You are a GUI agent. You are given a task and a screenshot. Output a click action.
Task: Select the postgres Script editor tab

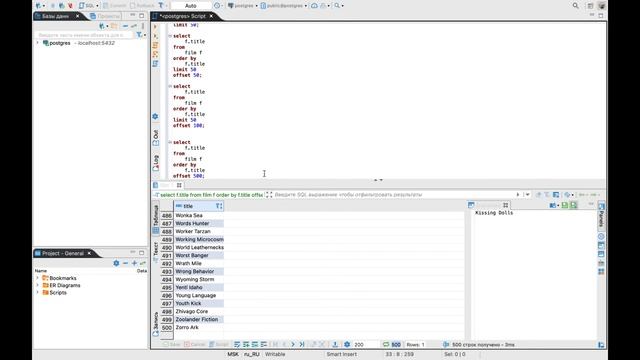182,16
